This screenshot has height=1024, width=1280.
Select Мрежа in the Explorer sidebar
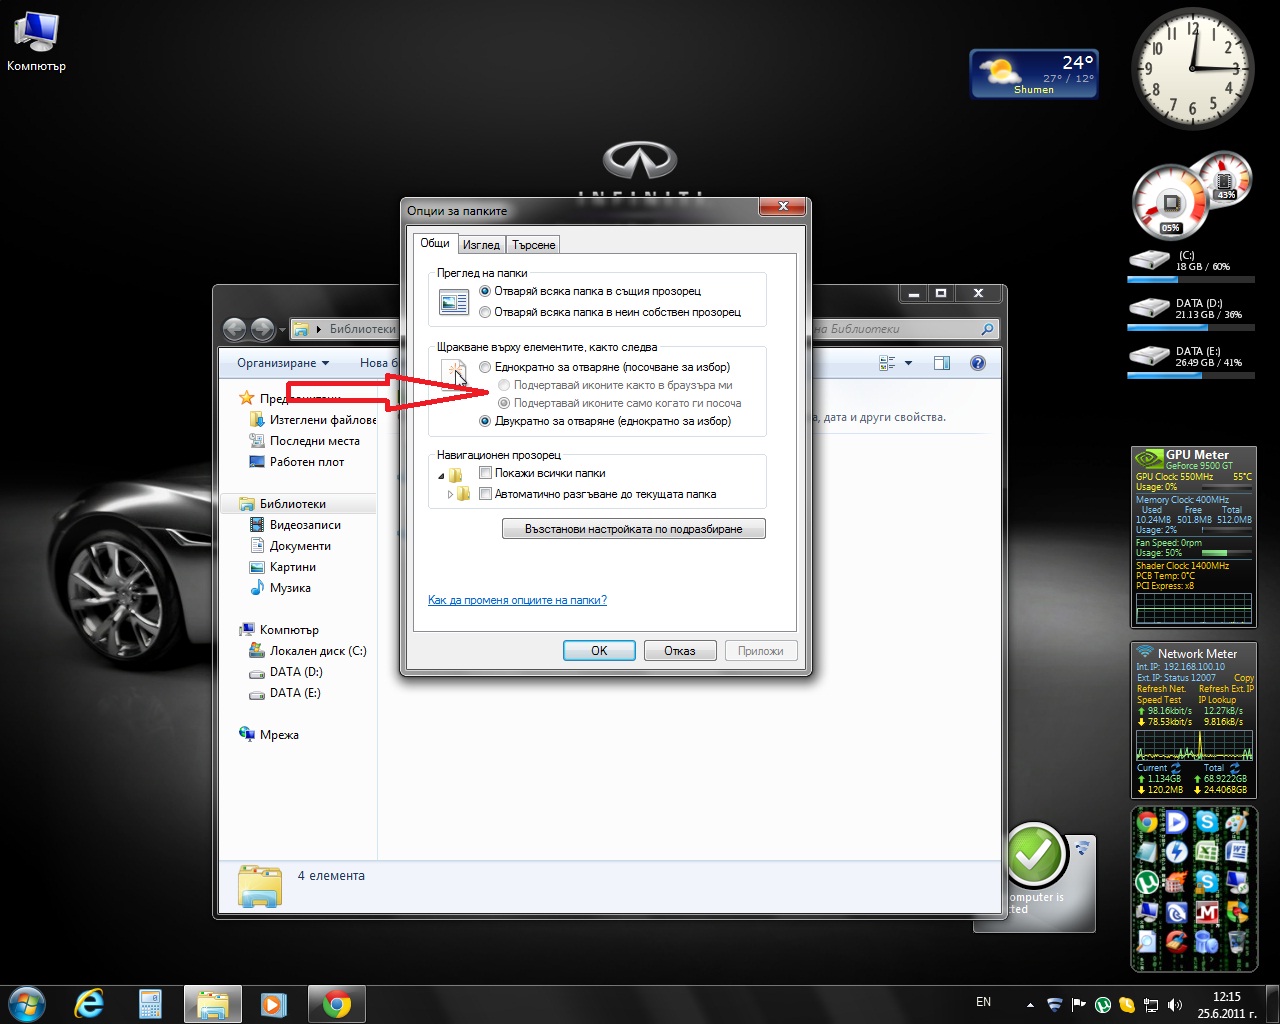coord(269,735)
